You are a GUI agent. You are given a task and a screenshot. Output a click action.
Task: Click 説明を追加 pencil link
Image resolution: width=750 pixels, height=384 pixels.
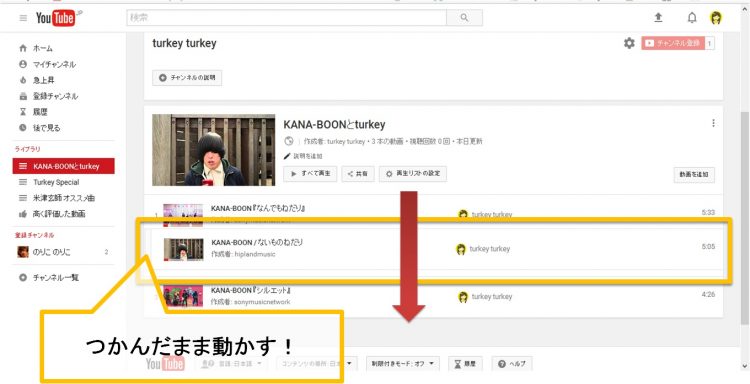point(303,156)
